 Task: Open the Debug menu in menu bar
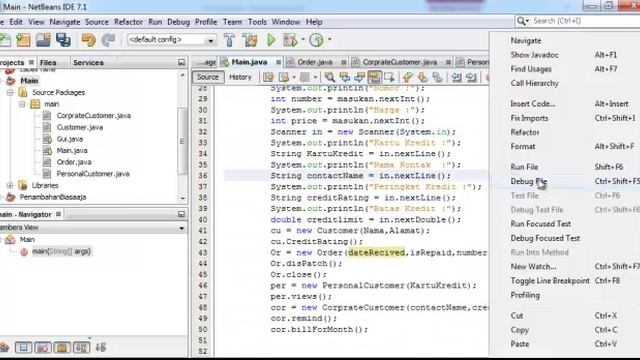tap(178, 22)
